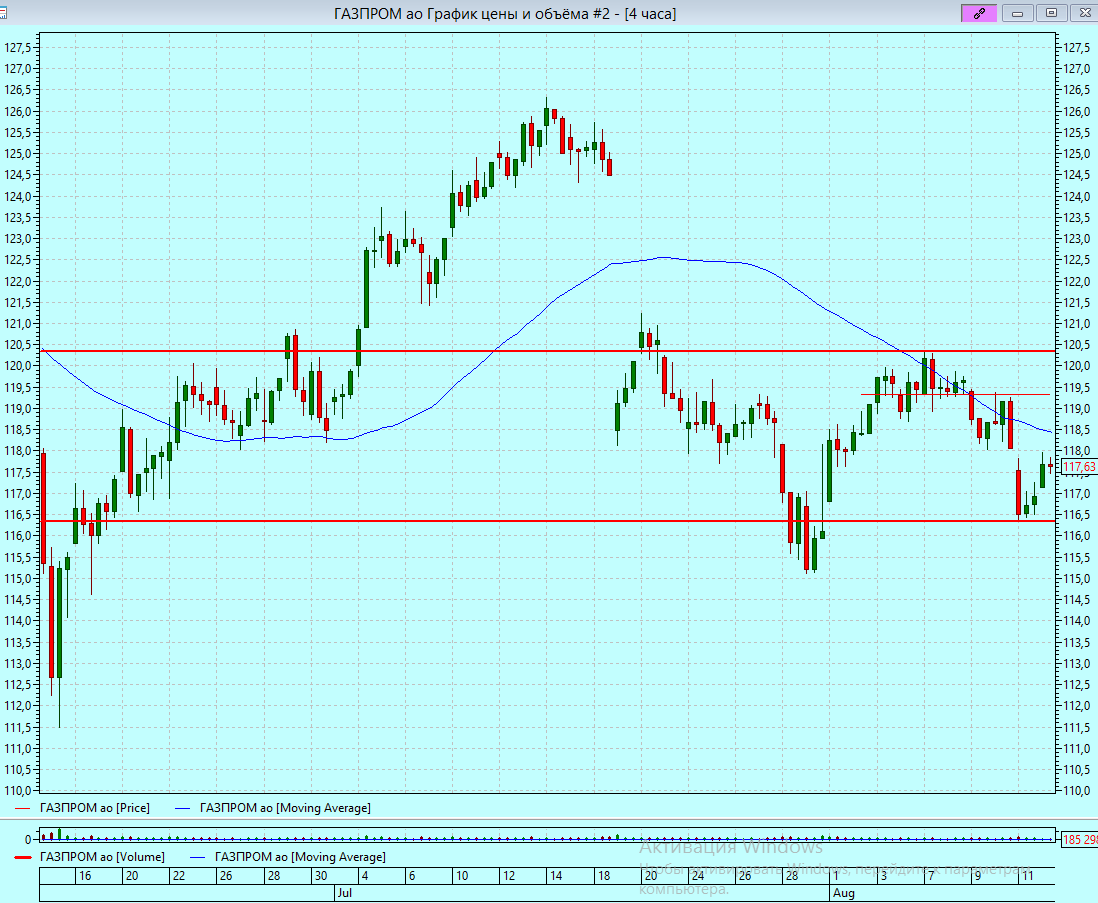1098x903 pixels.
Task: Click the date label '11' on the time axis
Action: coord(1027,876)
